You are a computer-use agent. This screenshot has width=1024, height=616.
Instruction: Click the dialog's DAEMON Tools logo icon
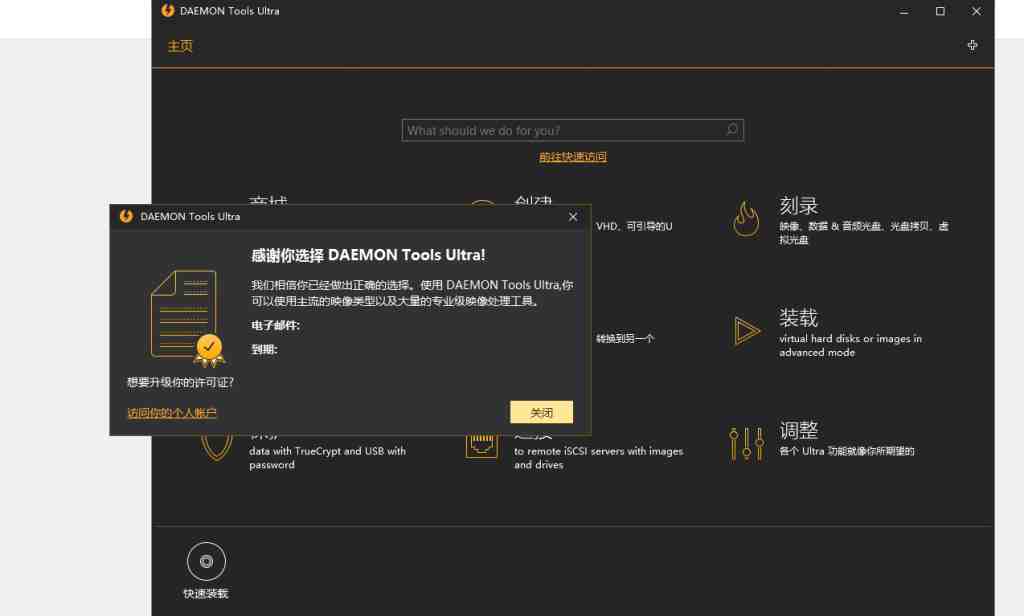point(124,216)
